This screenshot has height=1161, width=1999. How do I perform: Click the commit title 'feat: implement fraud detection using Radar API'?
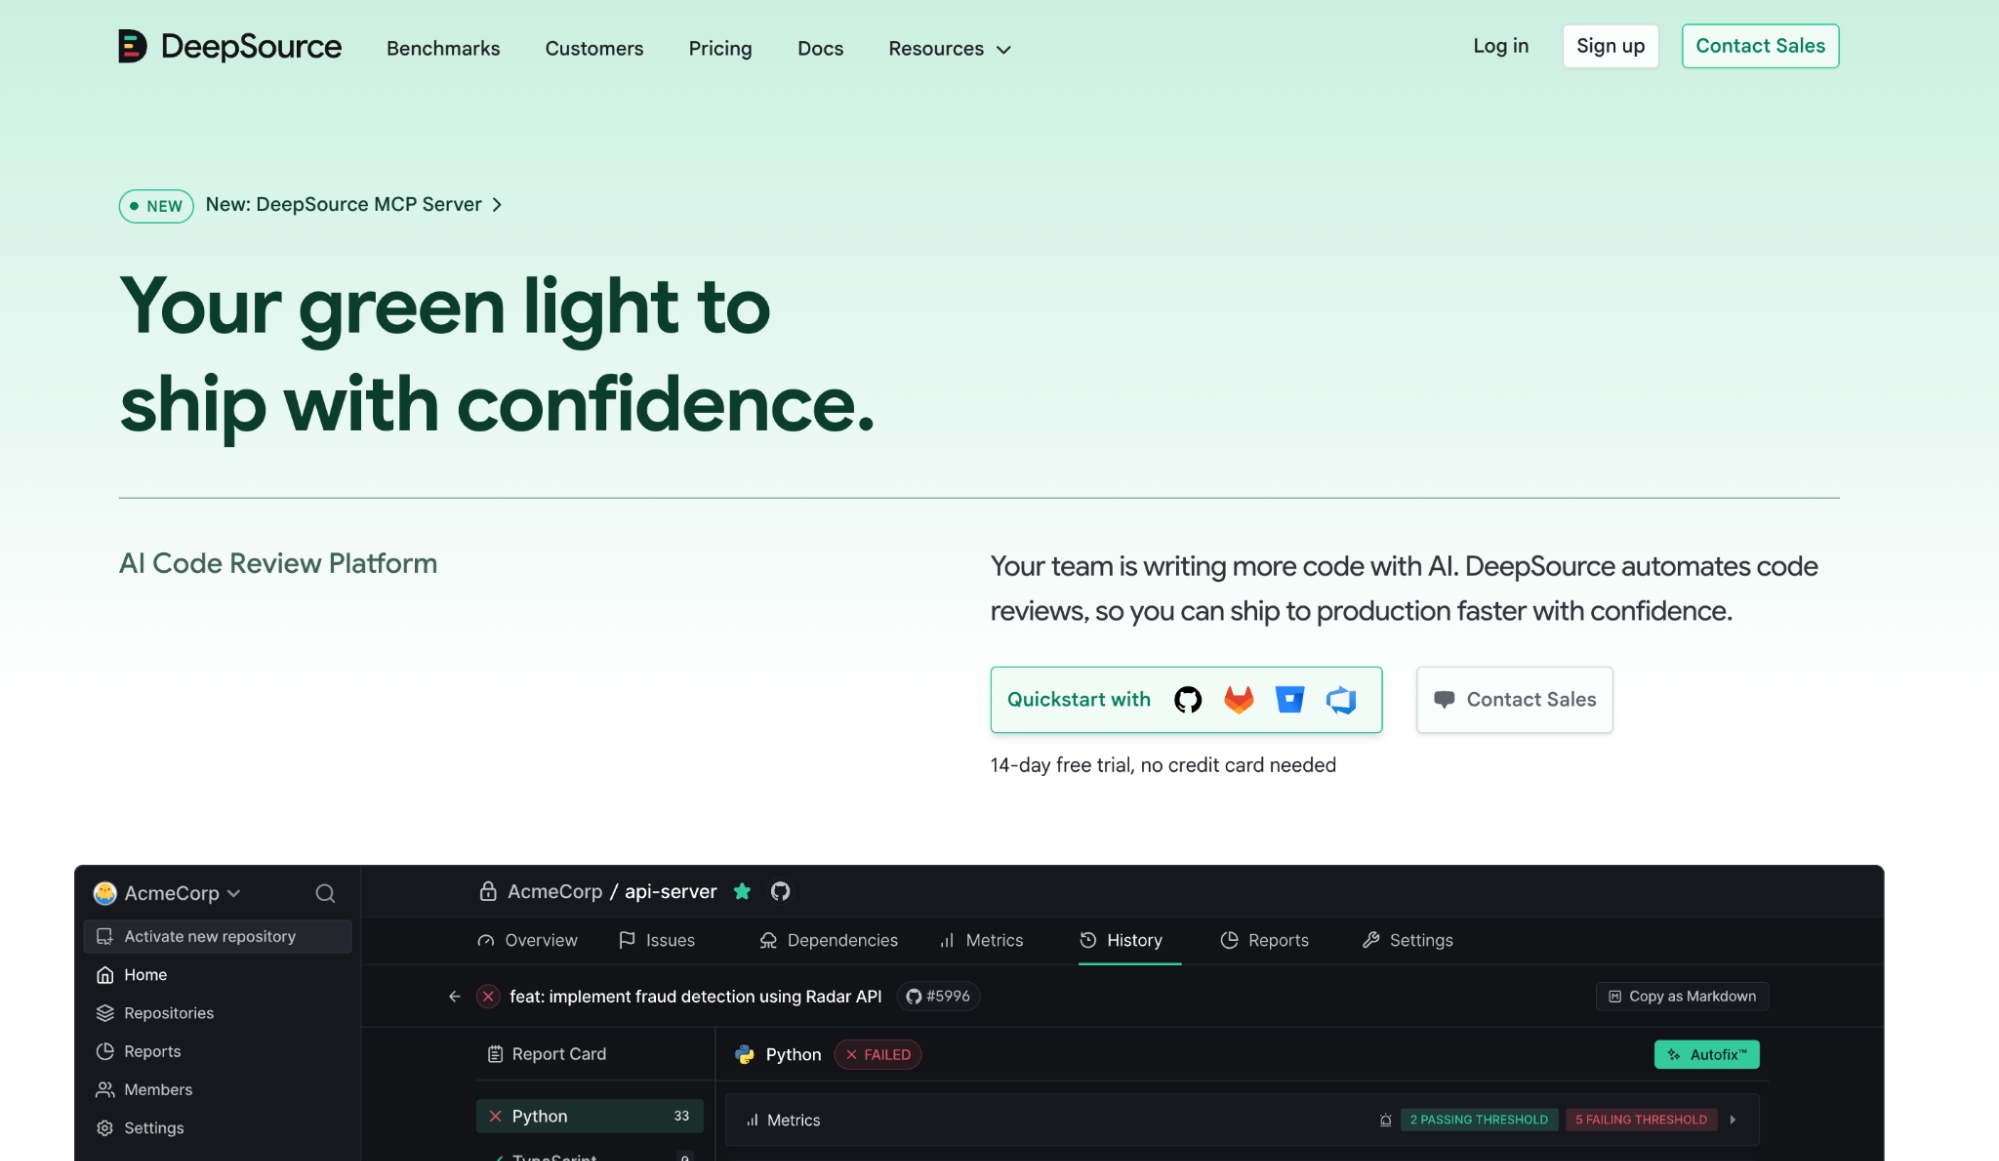tap(695, 996)
